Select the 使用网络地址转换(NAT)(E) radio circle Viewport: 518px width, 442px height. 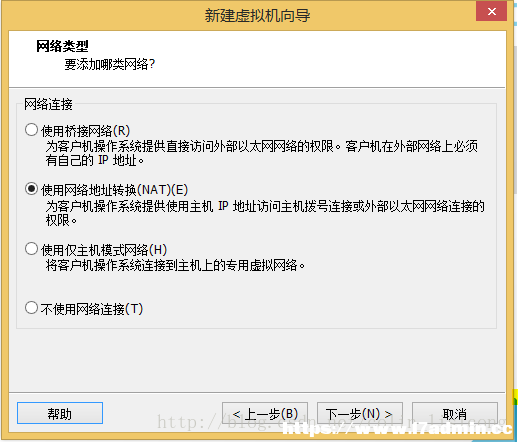31,189
